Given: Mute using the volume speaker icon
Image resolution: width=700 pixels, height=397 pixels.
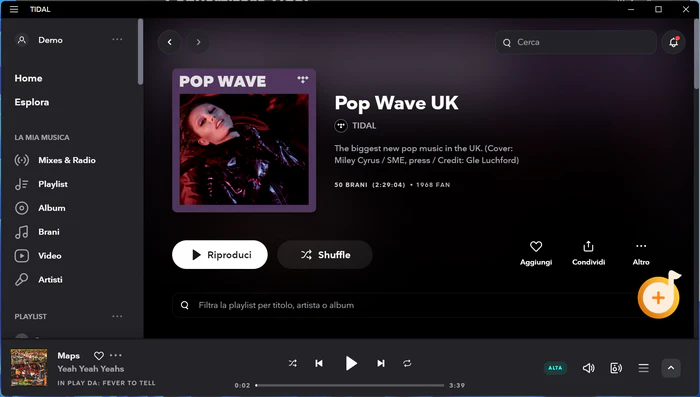Looking at the screenshot, I should pyautogui.click(x=588, y=368).
